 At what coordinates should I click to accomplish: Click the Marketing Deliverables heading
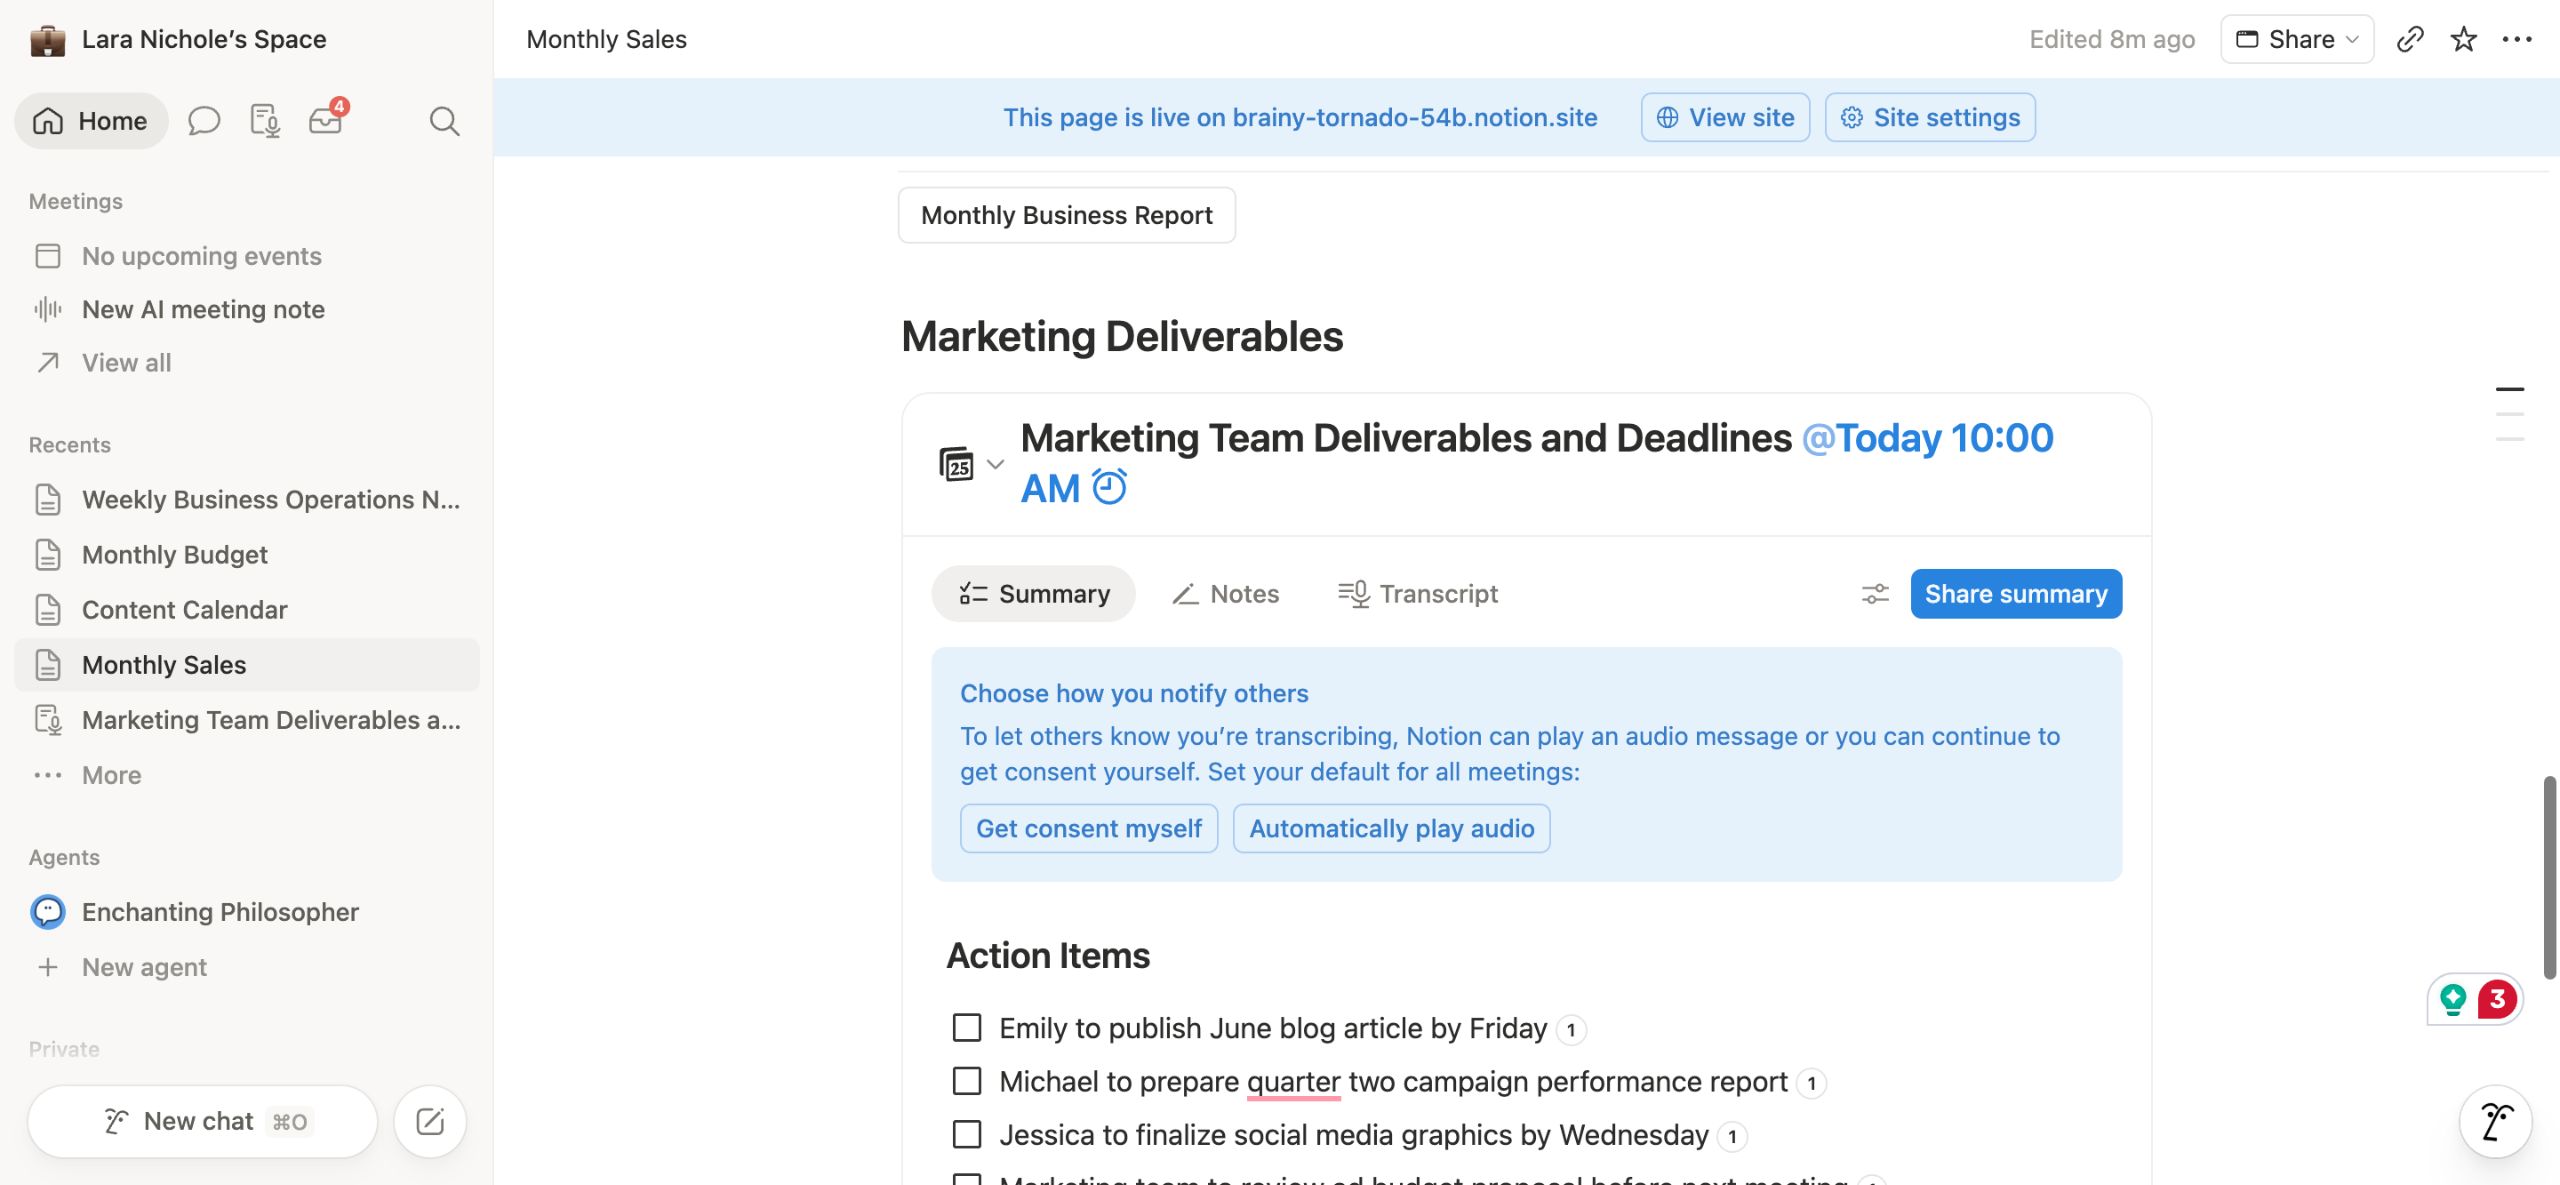pyautogui.click(x=1122, y=336)
